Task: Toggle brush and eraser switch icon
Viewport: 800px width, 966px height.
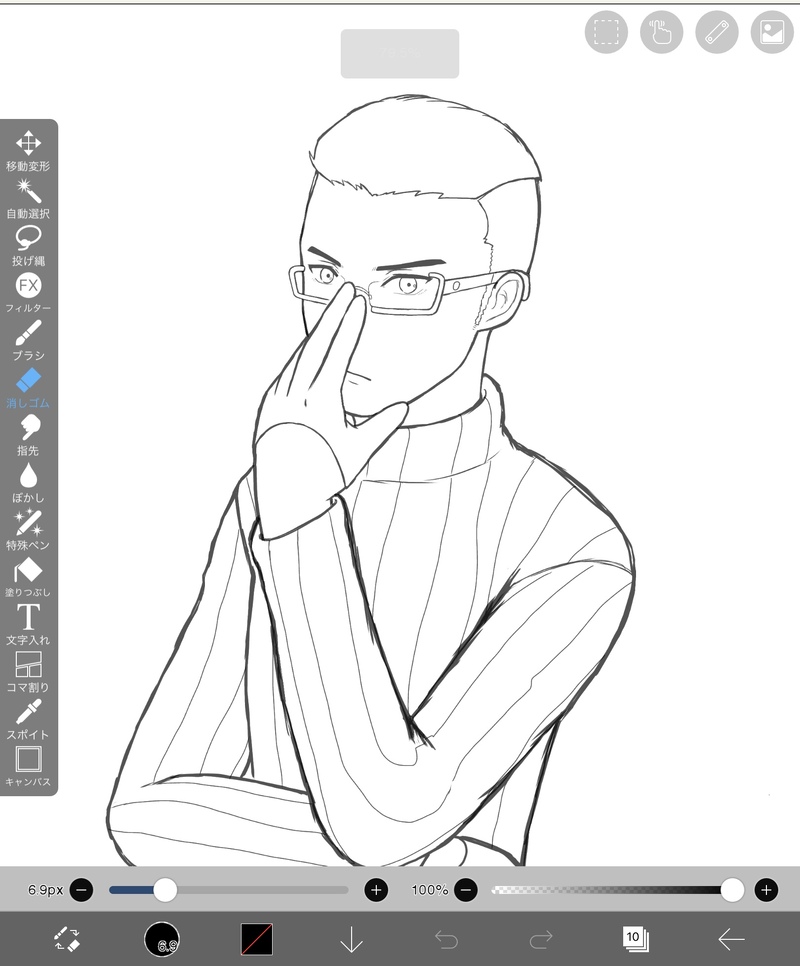Action: [x=67, y=939]
